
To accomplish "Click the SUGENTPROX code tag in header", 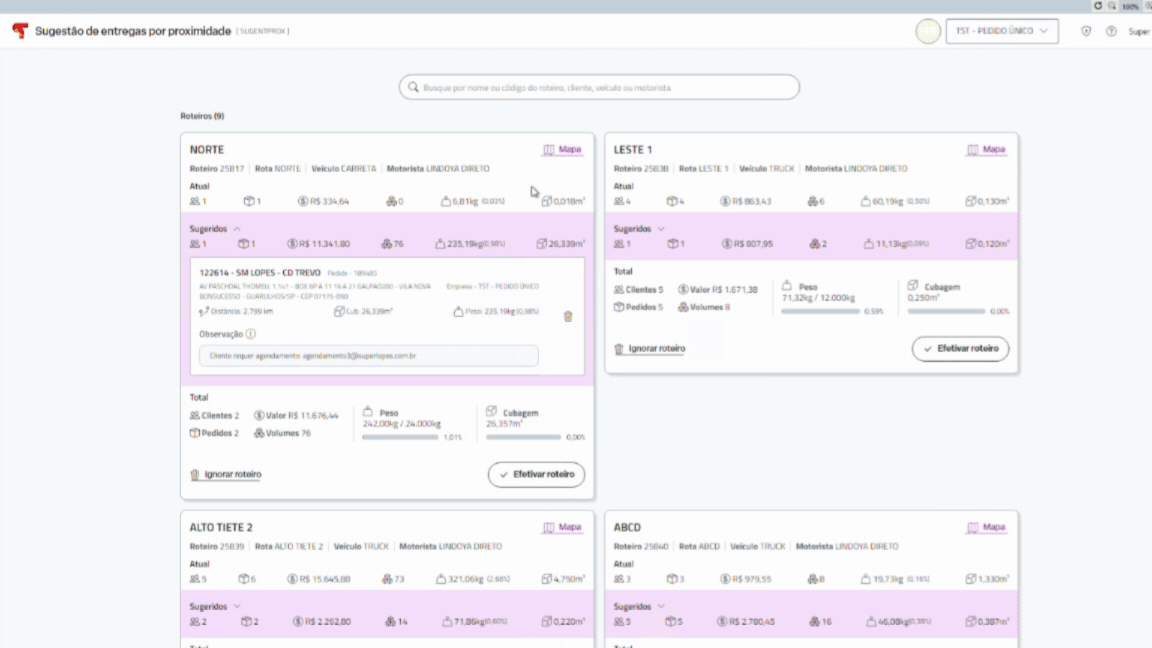I will tap(262, 31).
